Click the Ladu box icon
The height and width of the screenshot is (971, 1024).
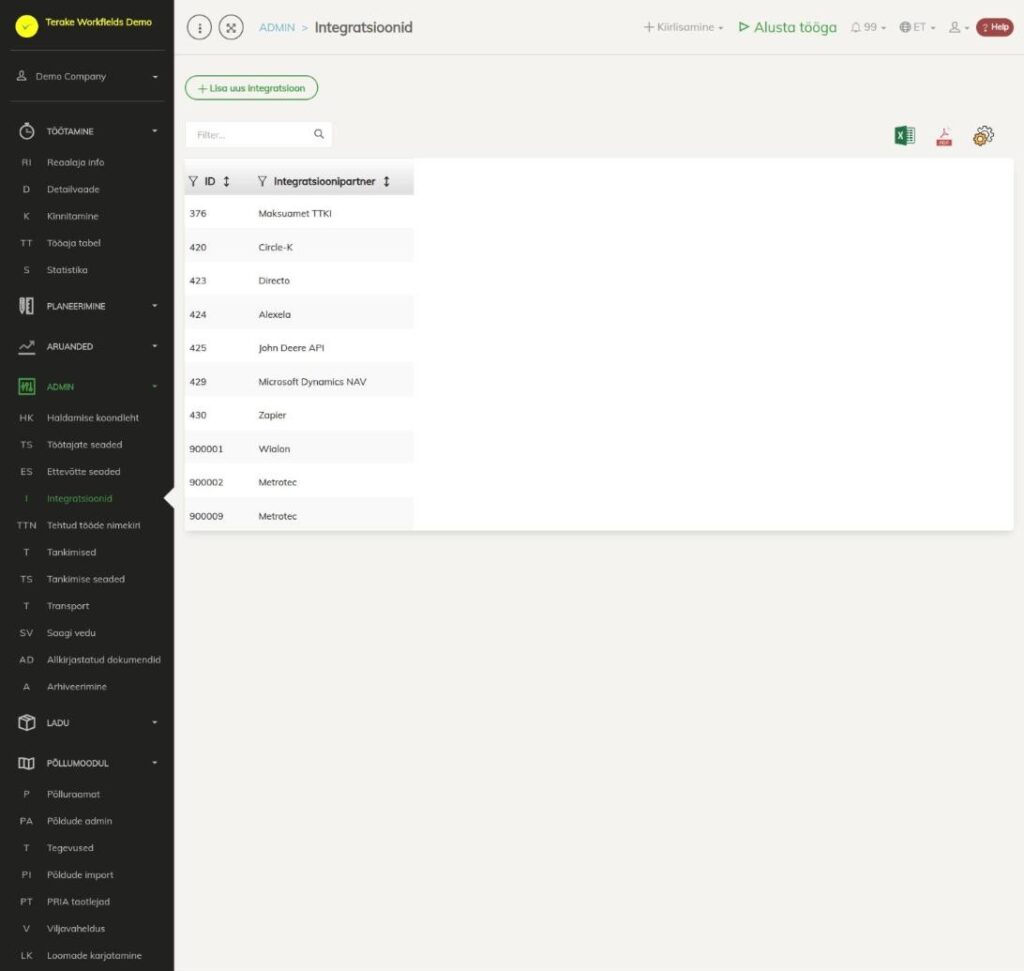26,723
